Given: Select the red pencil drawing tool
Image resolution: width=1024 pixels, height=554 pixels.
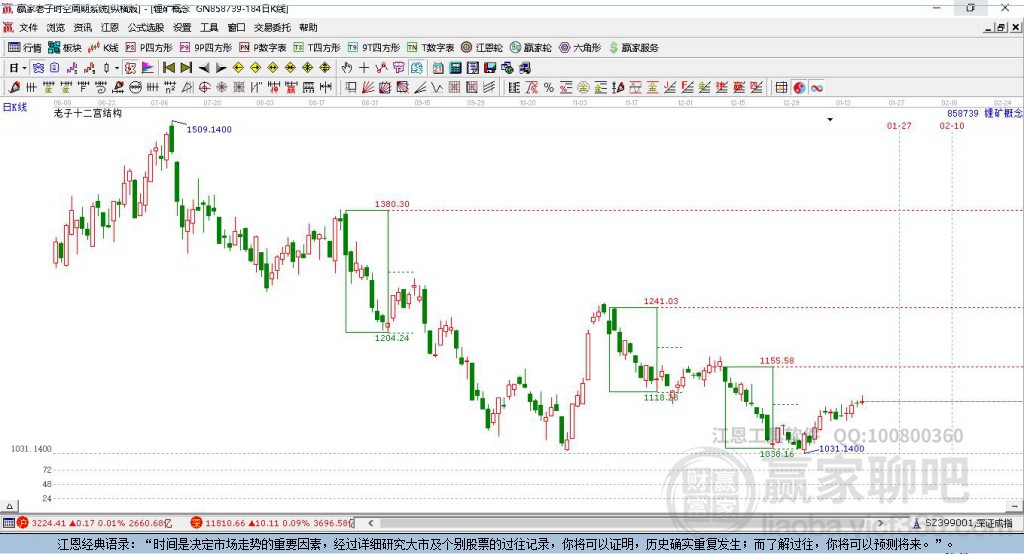Looking at the screenshot, I should pos(14,88).
